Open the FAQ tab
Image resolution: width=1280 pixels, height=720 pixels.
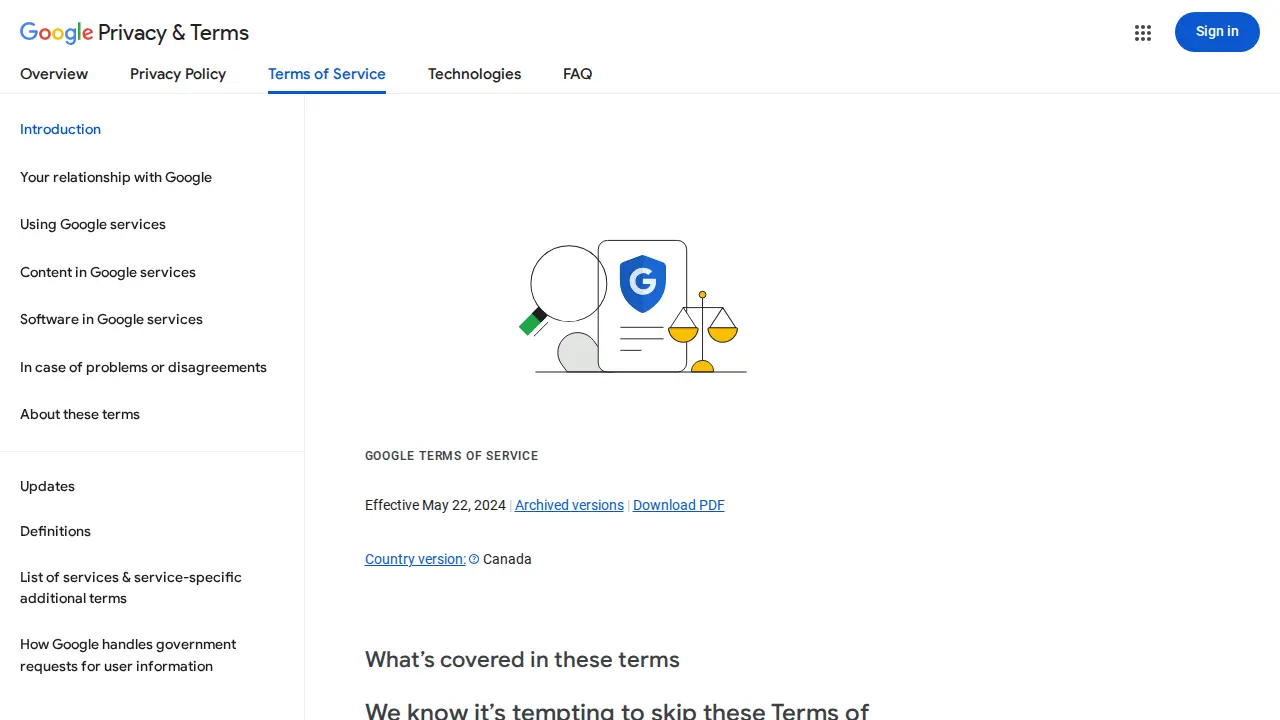578,74
